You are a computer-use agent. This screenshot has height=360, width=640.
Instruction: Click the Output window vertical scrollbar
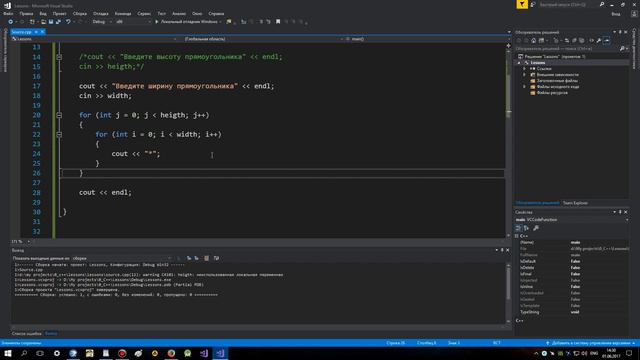click(509, 293)
